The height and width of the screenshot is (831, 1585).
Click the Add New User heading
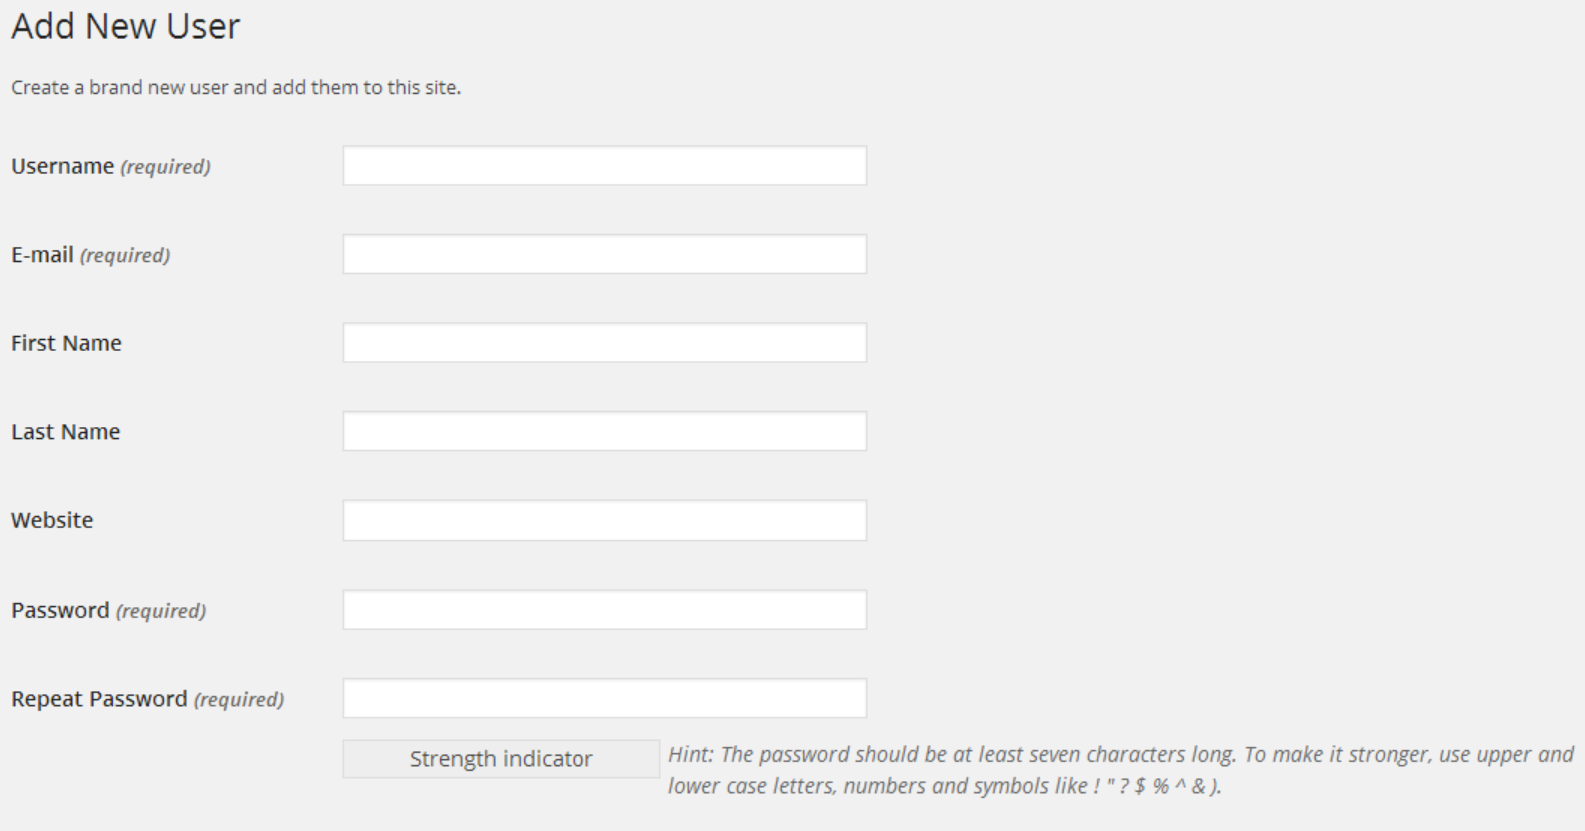(126, 27)
